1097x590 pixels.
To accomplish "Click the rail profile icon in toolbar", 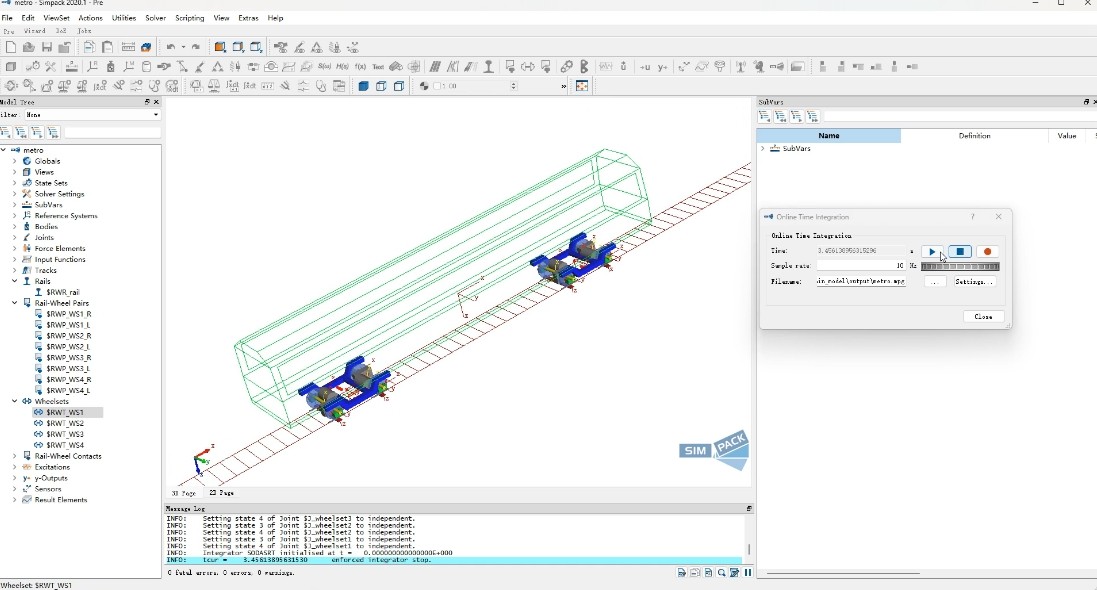I will pyautogui.click(x=488, y=66).
